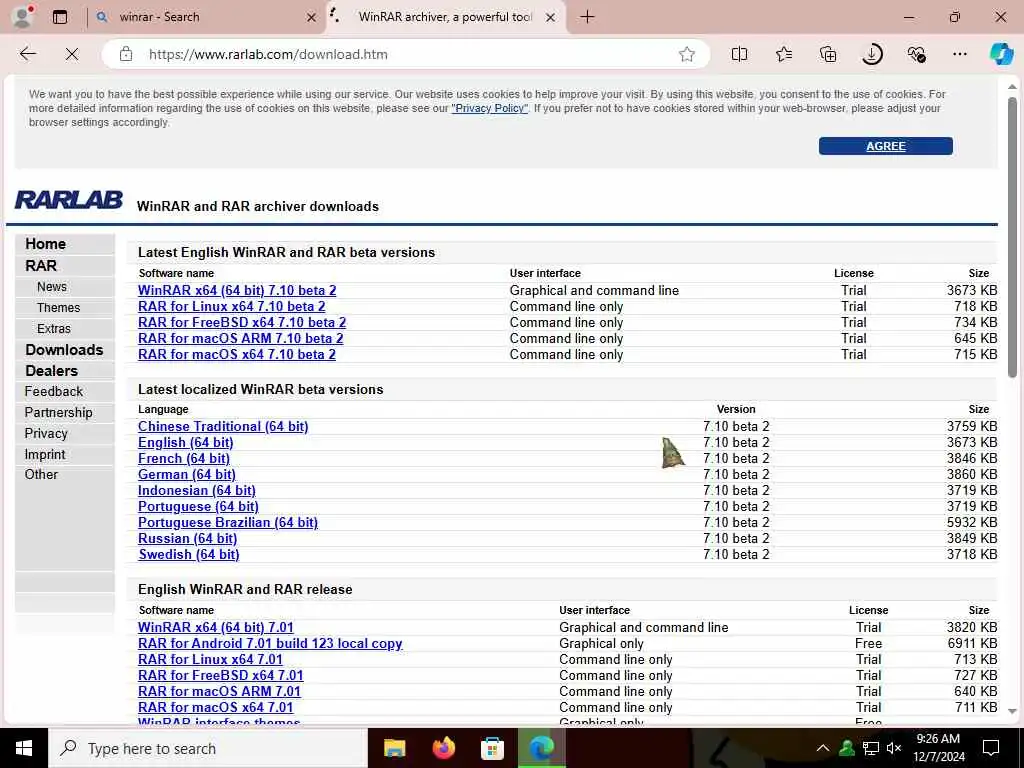Download RAR for FreeBSD x64 7.01

pos(221,675)
